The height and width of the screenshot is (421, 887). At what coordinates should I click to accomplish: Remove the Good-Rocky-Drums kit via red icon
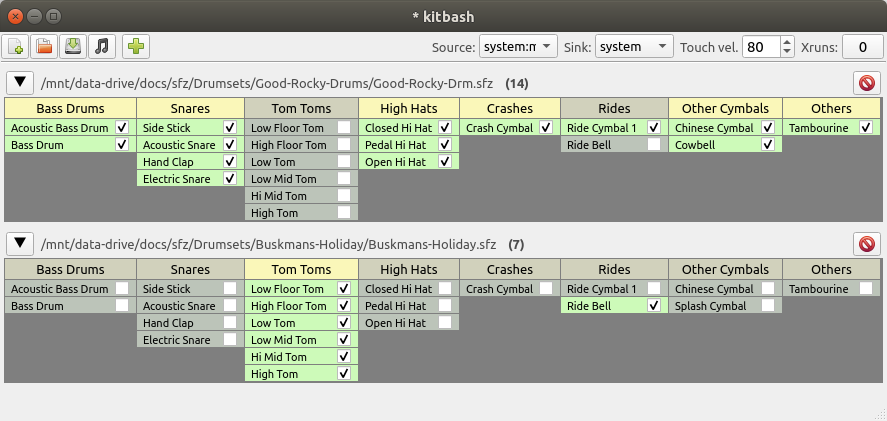867,83
